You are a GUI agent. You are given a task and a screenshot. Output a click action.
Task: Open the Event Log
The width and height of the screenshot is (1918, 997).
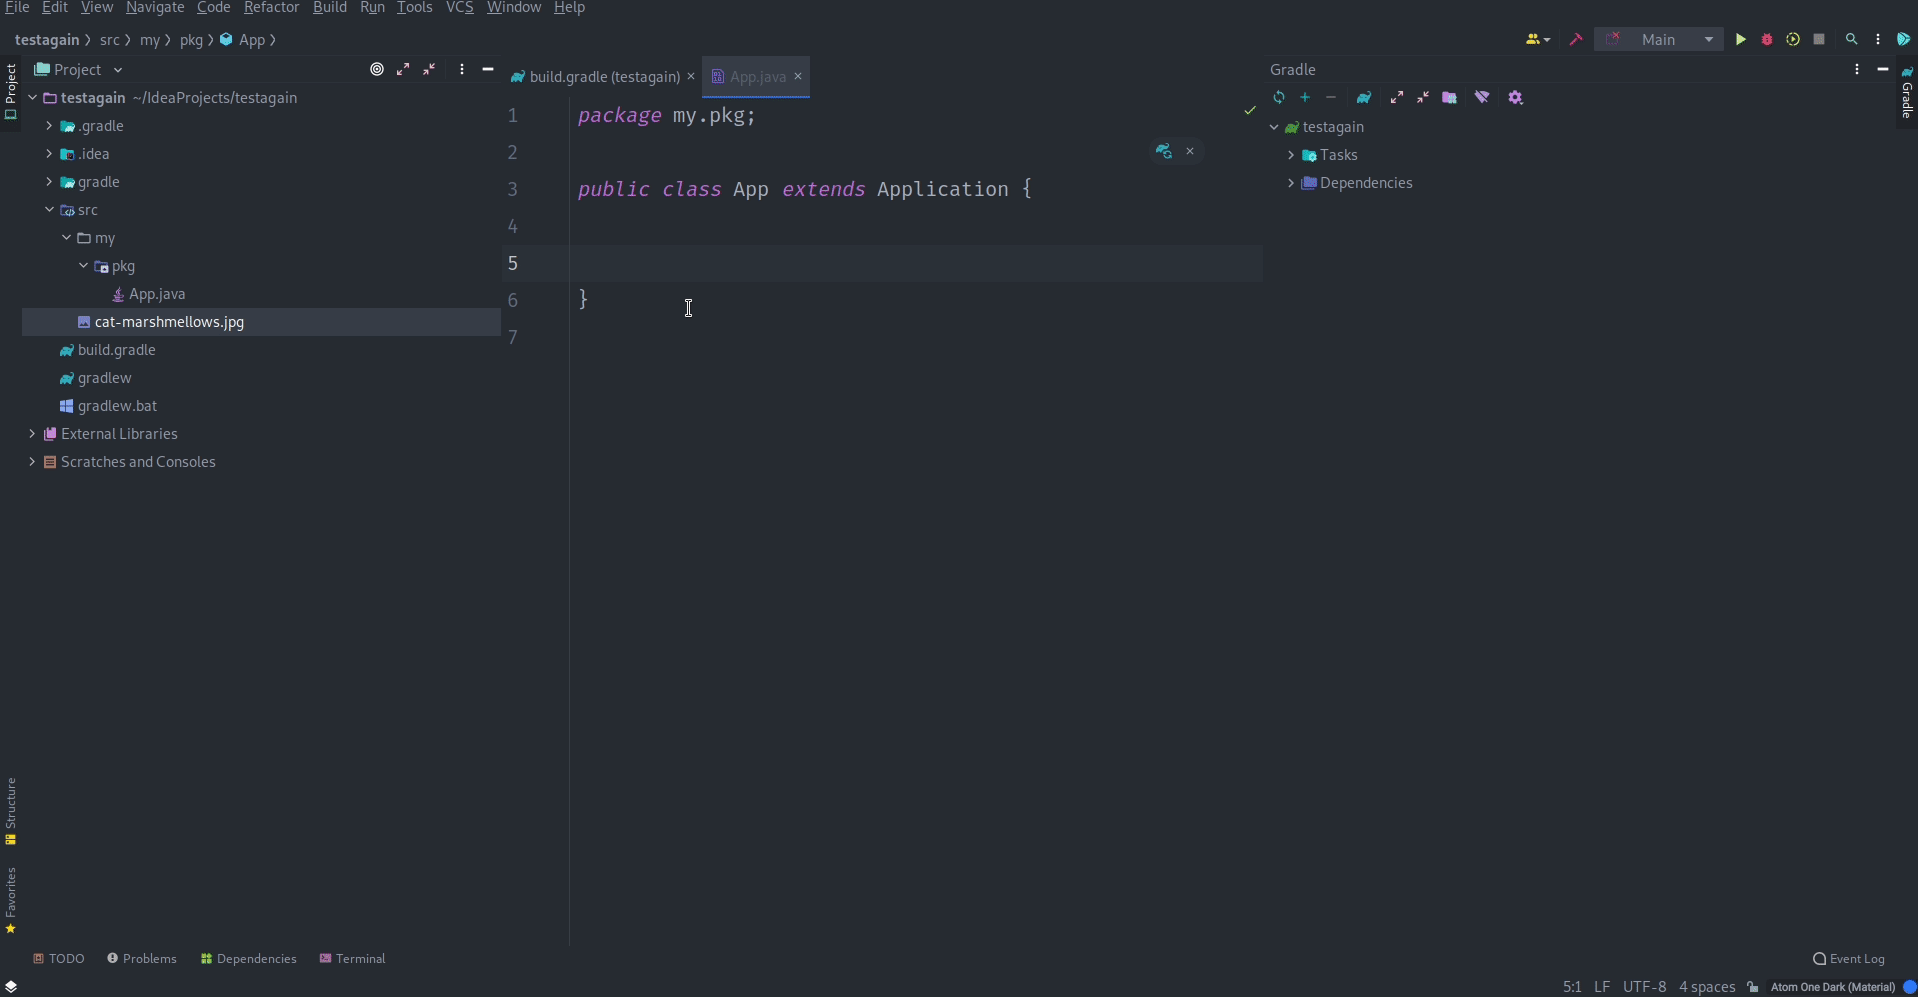coord(1848,958)
